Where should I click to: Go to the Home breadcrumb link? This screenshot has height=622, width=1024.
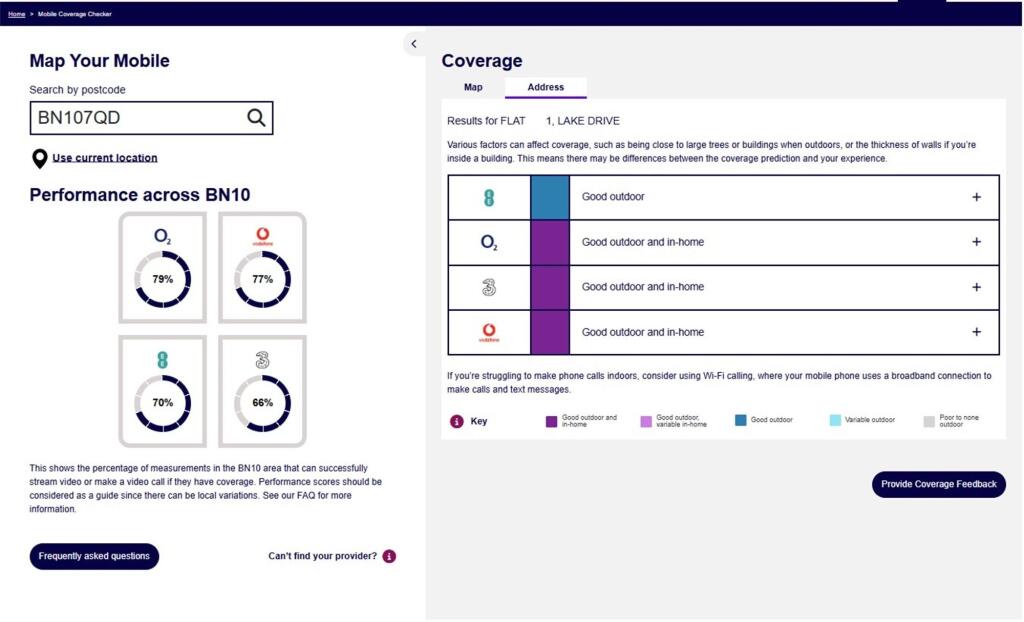17,14
